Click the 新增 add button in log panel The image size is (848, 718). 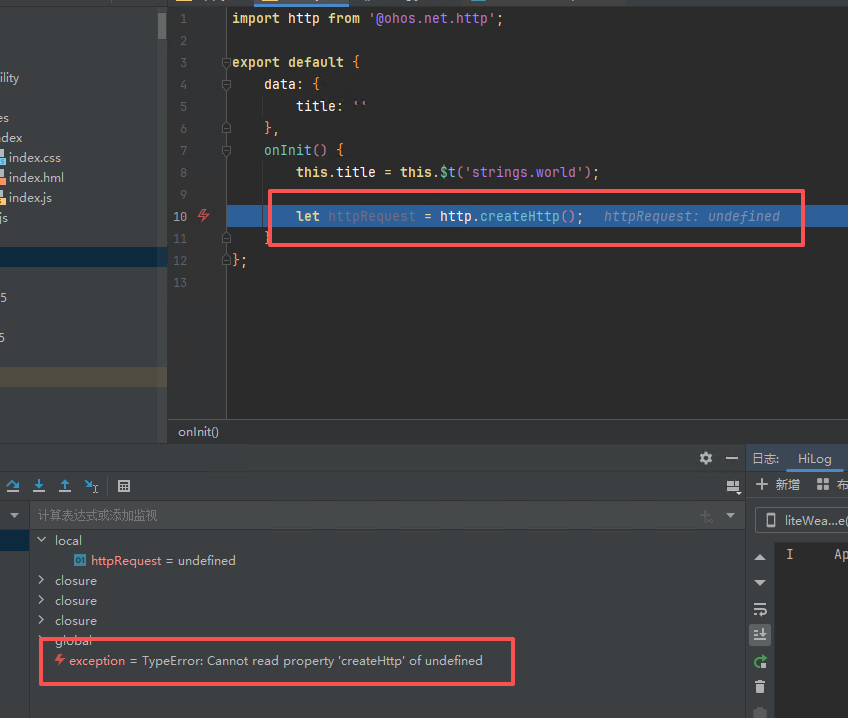click(778, 485)
